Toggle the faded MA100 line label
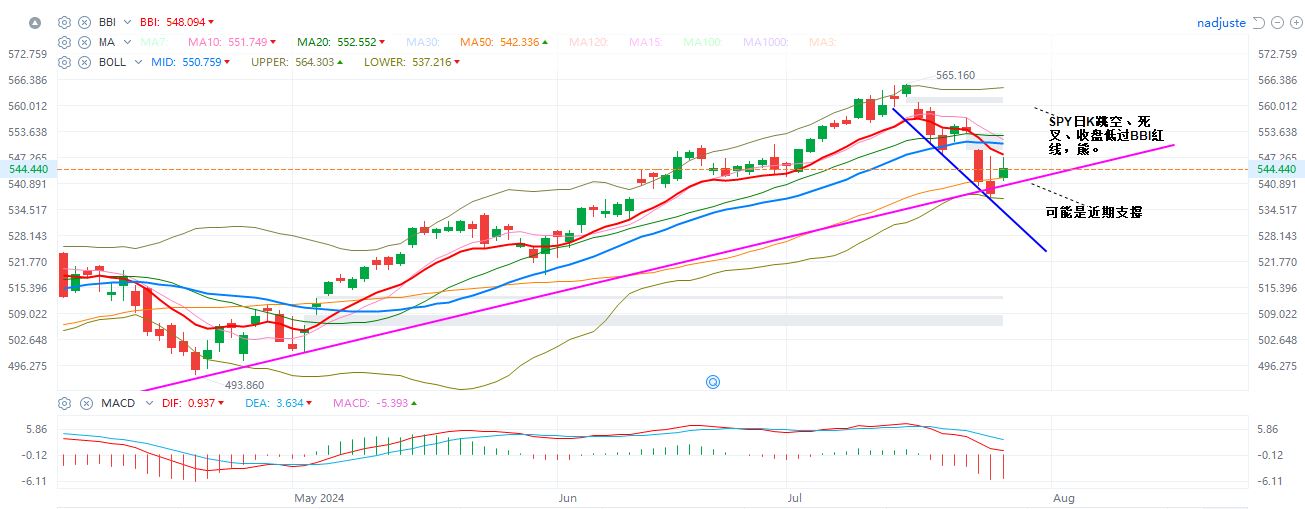1305x509 pixels. [704, 42]
